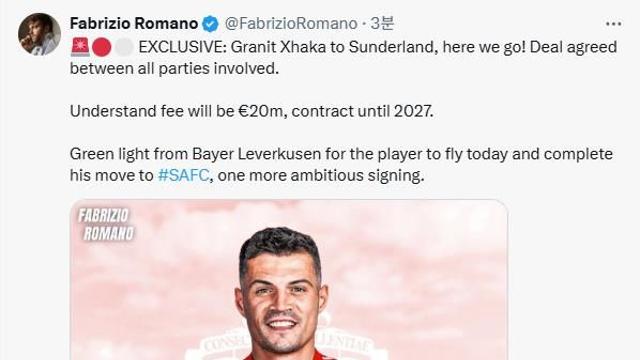
Task: Click the 'EXCLUSIVE: Granit Xhaka' headline text
Action: click(232, 47)
